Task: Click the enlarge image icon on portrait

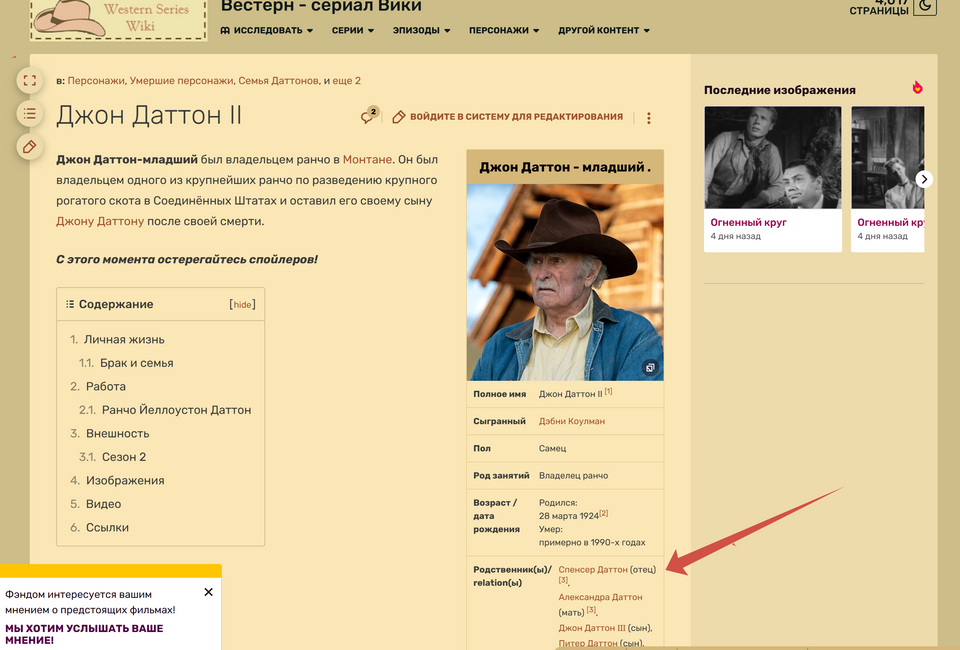Action: 650,368
